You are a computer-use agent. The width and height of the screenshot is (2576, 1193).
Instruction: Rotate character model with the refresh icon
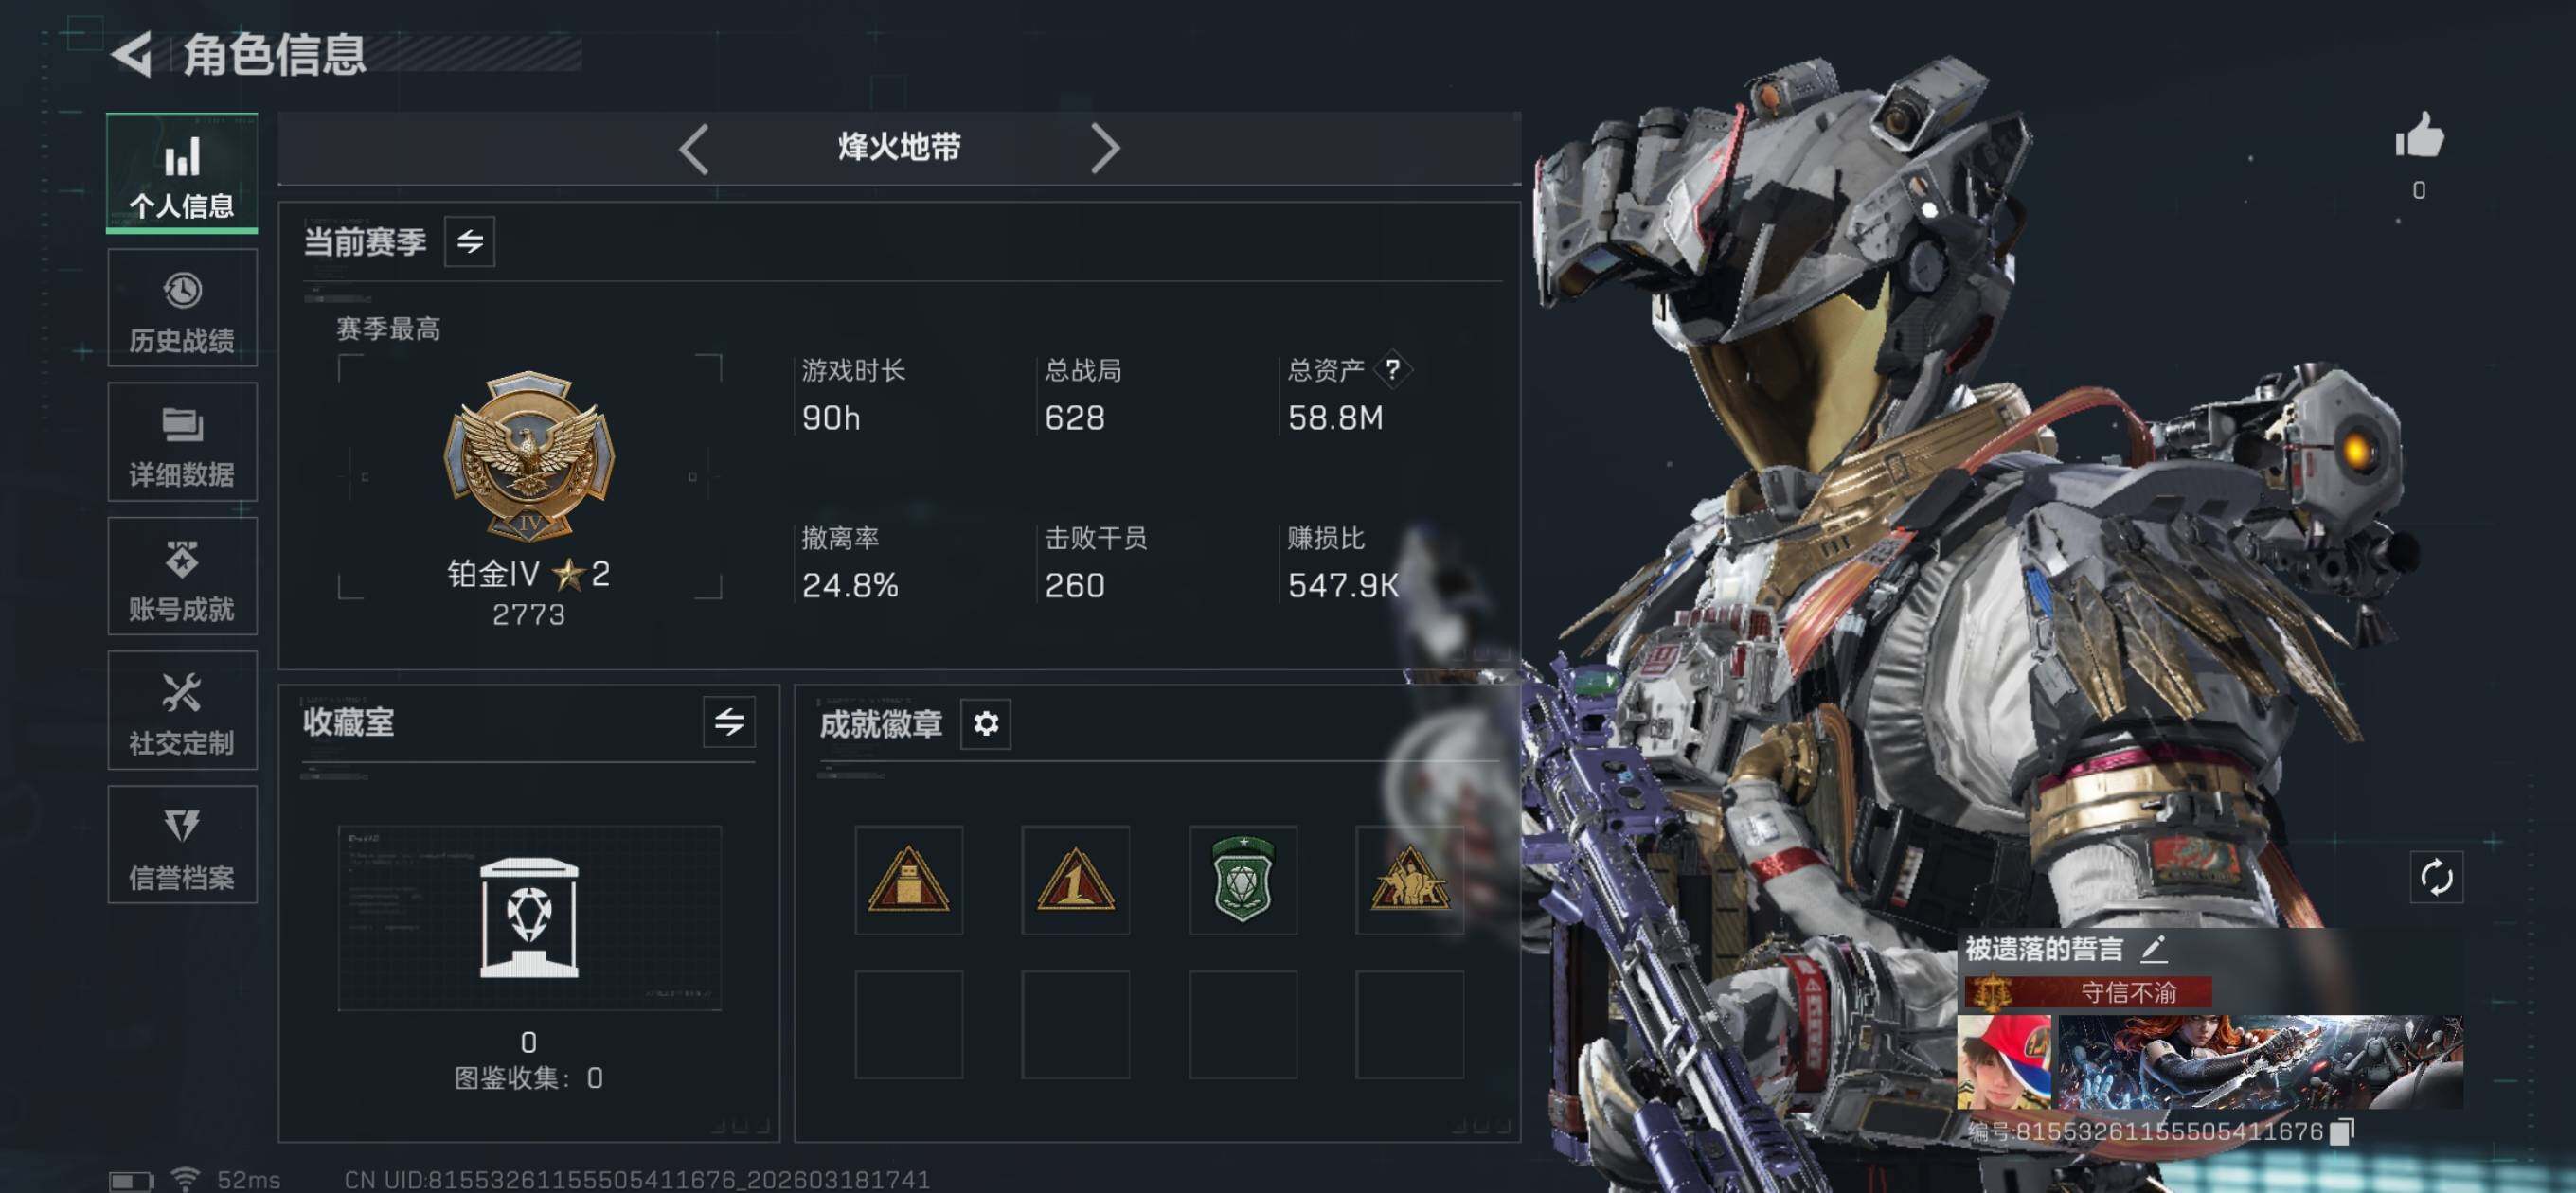pos(2436,878)
